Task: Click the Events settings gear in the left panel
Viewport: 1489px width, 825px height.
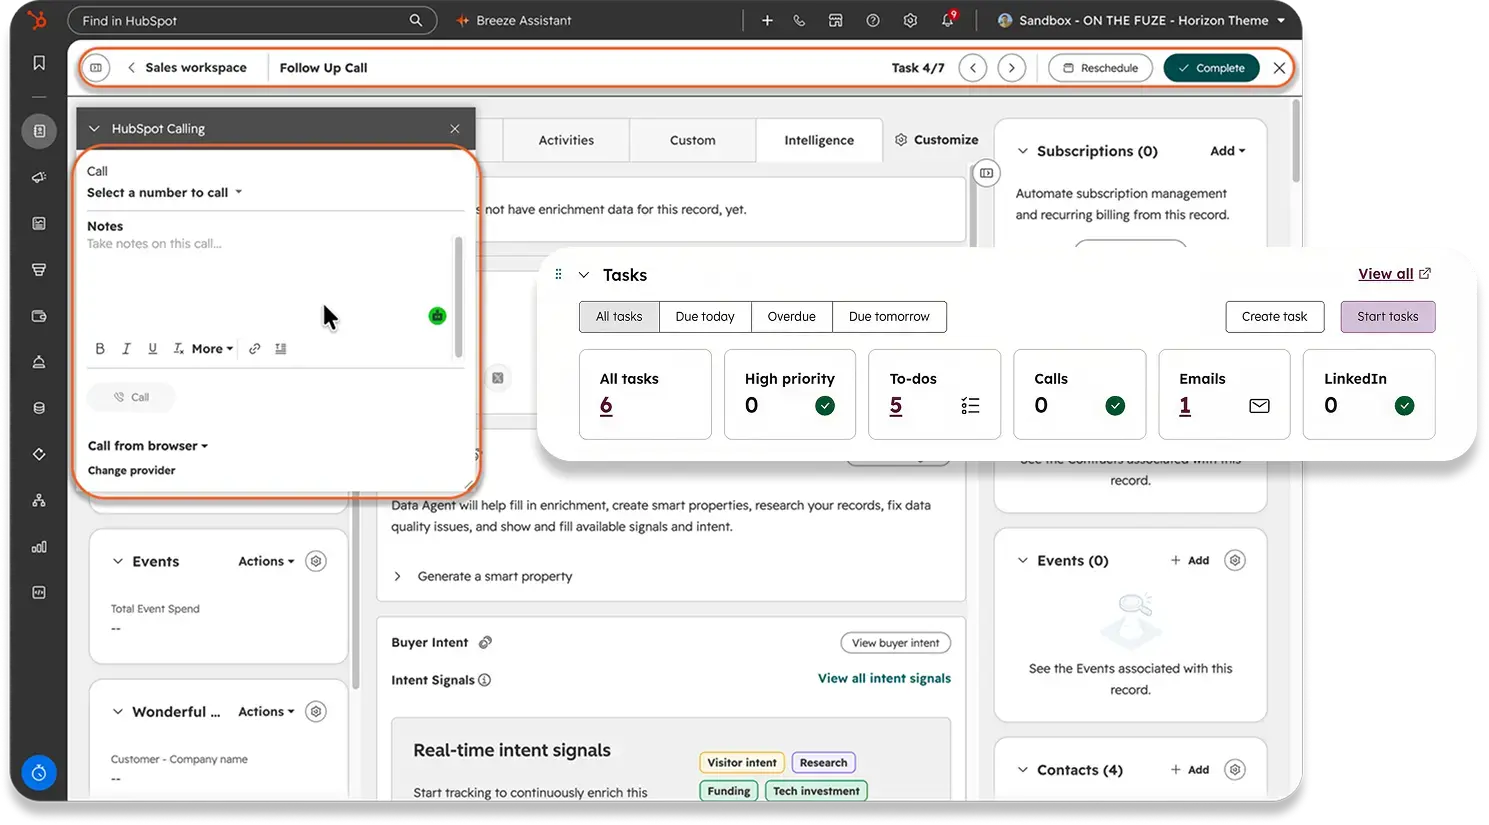Action: point(316,562)
